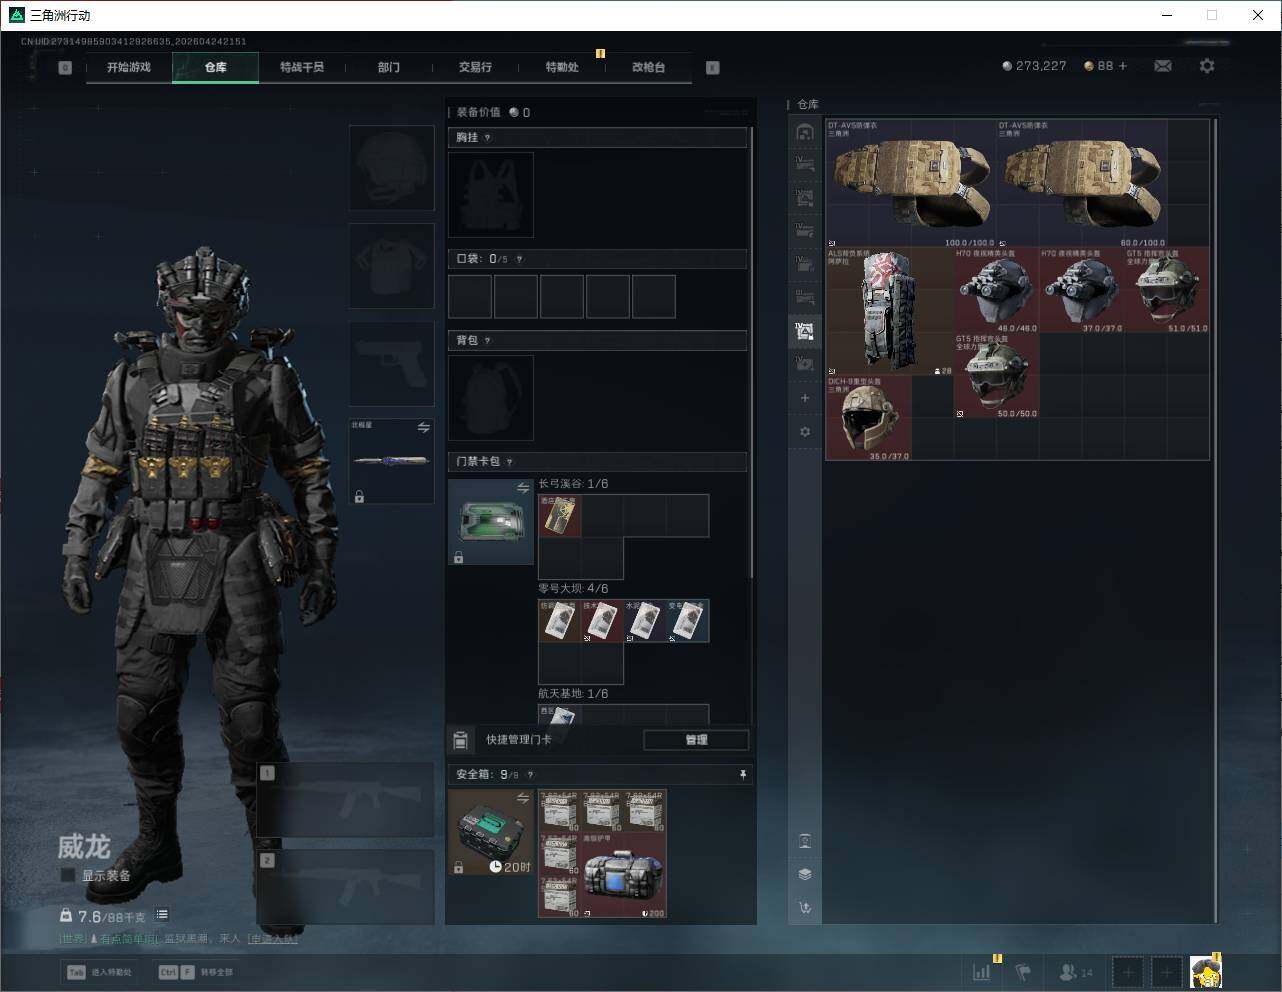Select the GT5 helmet with 50.0/50.0 durability
The width and height of the screenshot is (1282, 992).
[996, 375]
